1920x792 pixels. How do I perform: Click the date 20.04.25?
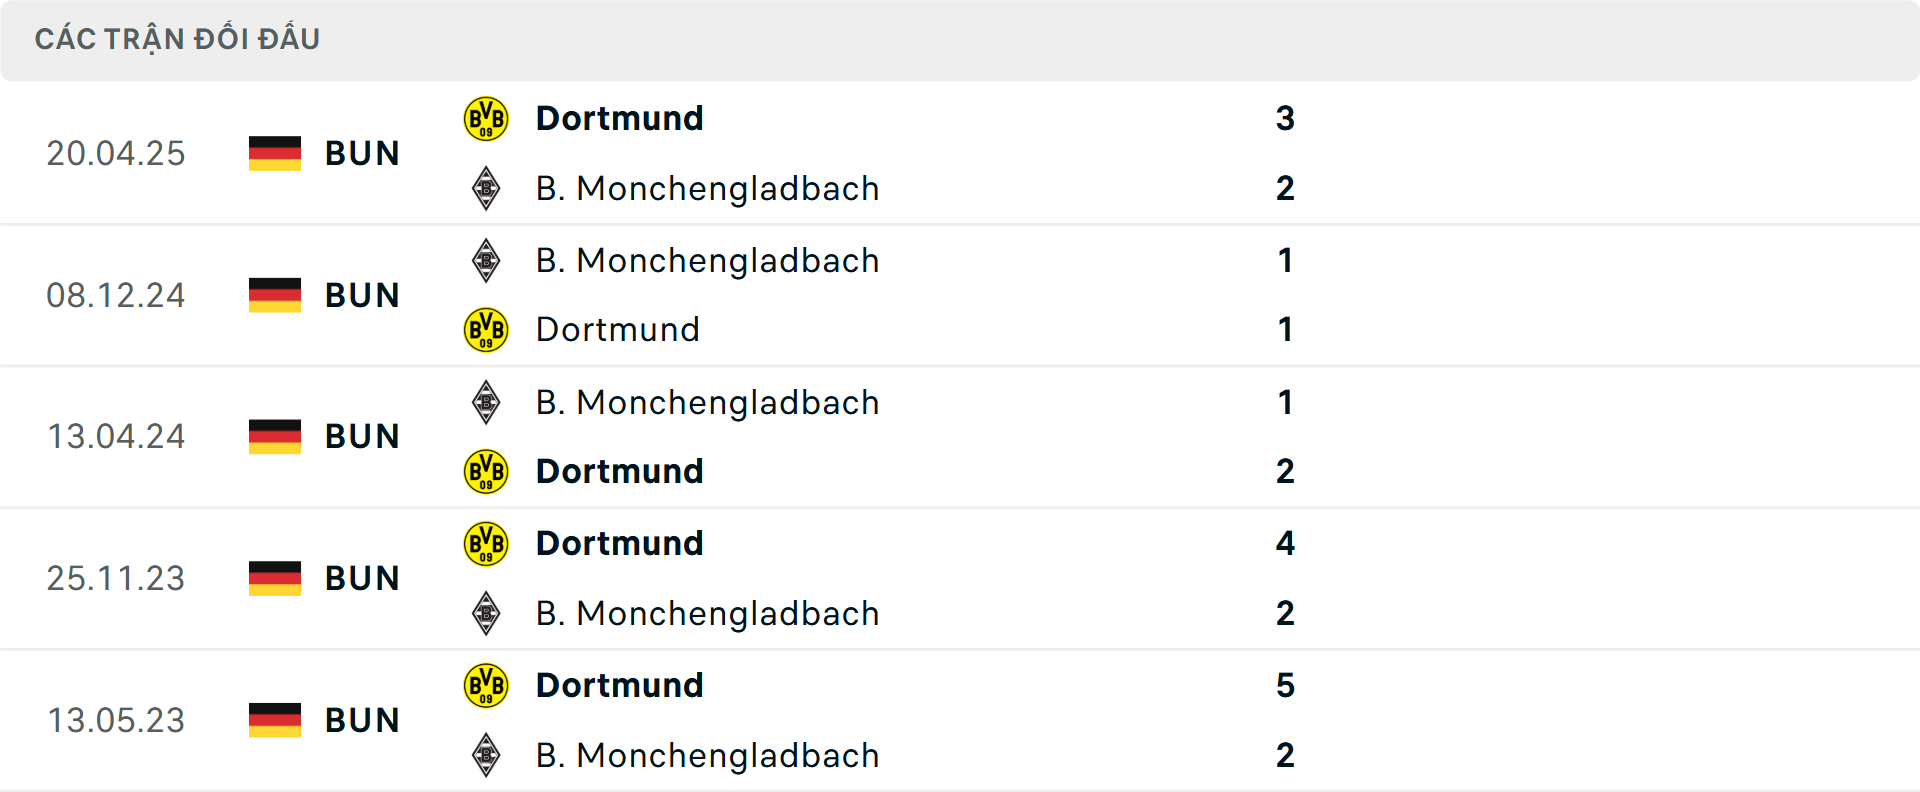pos(116,153)
